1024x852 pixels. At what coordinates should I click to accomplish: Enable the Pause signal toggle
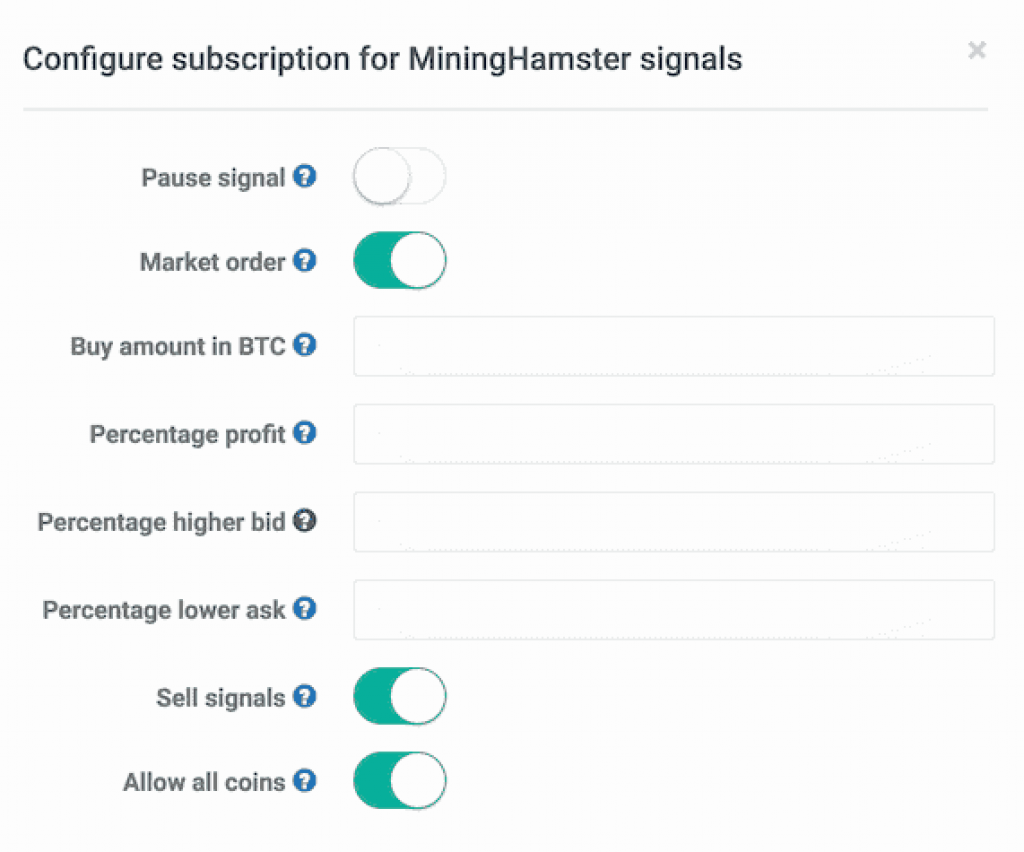click(x=400, y=176)
